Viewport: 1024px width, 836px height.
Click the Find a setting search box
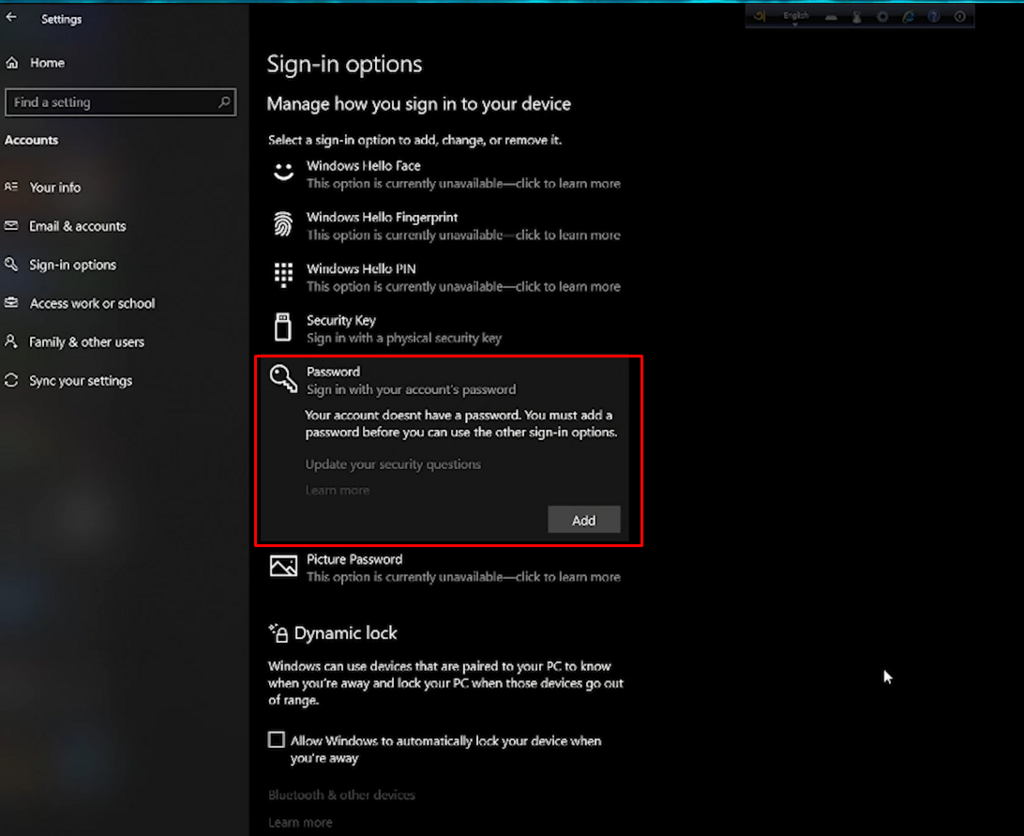click(x=120, y=102)
